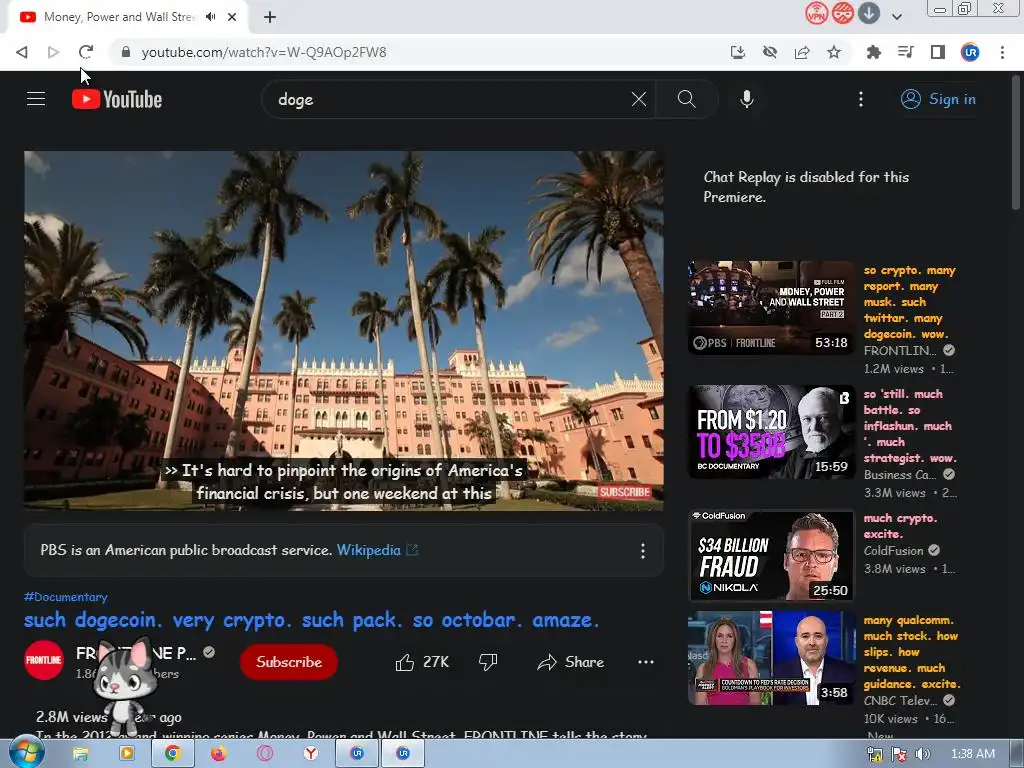Open the YouTube hamburger guide menu
The image size is (1024, 768).
tap(36, 99)
